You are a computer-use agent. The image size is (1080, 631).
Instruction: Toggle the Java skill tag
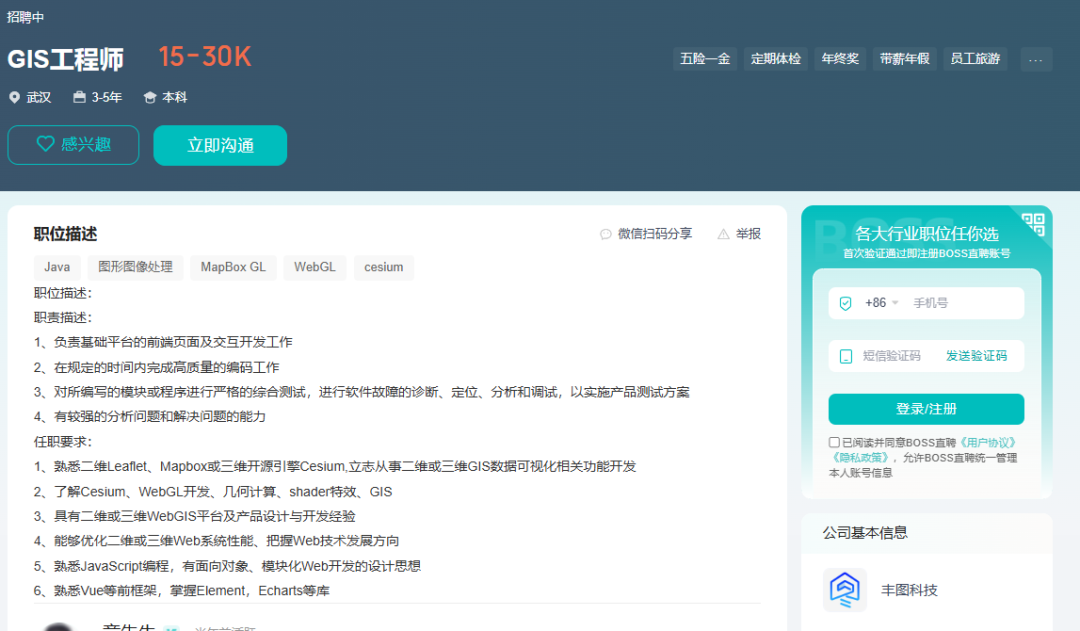tap(57, 267)
